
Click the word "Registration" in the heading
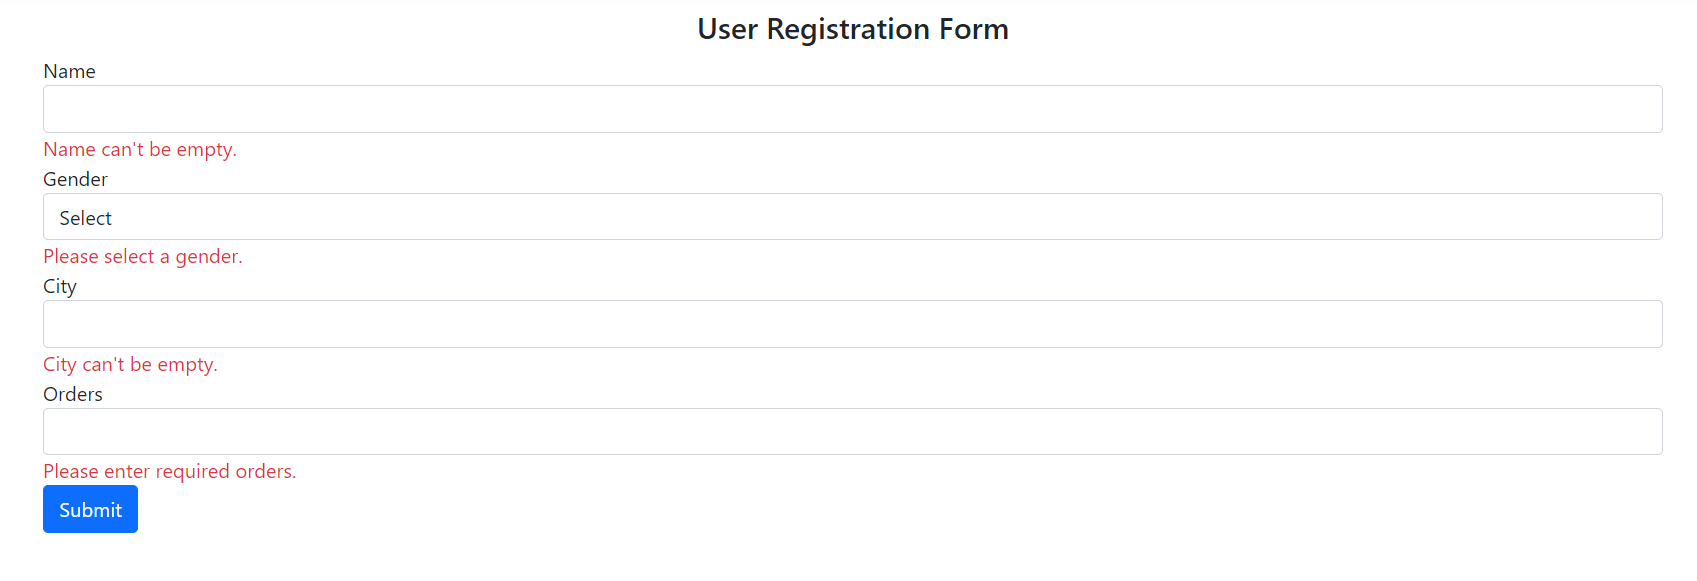(848, 30)
